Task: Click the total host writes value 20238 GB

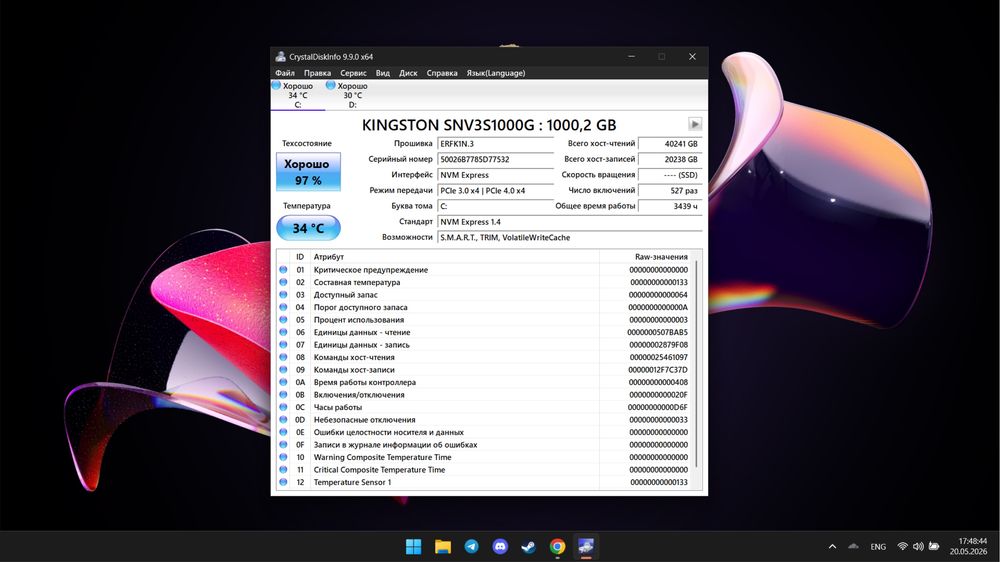Action: (670, 159)
